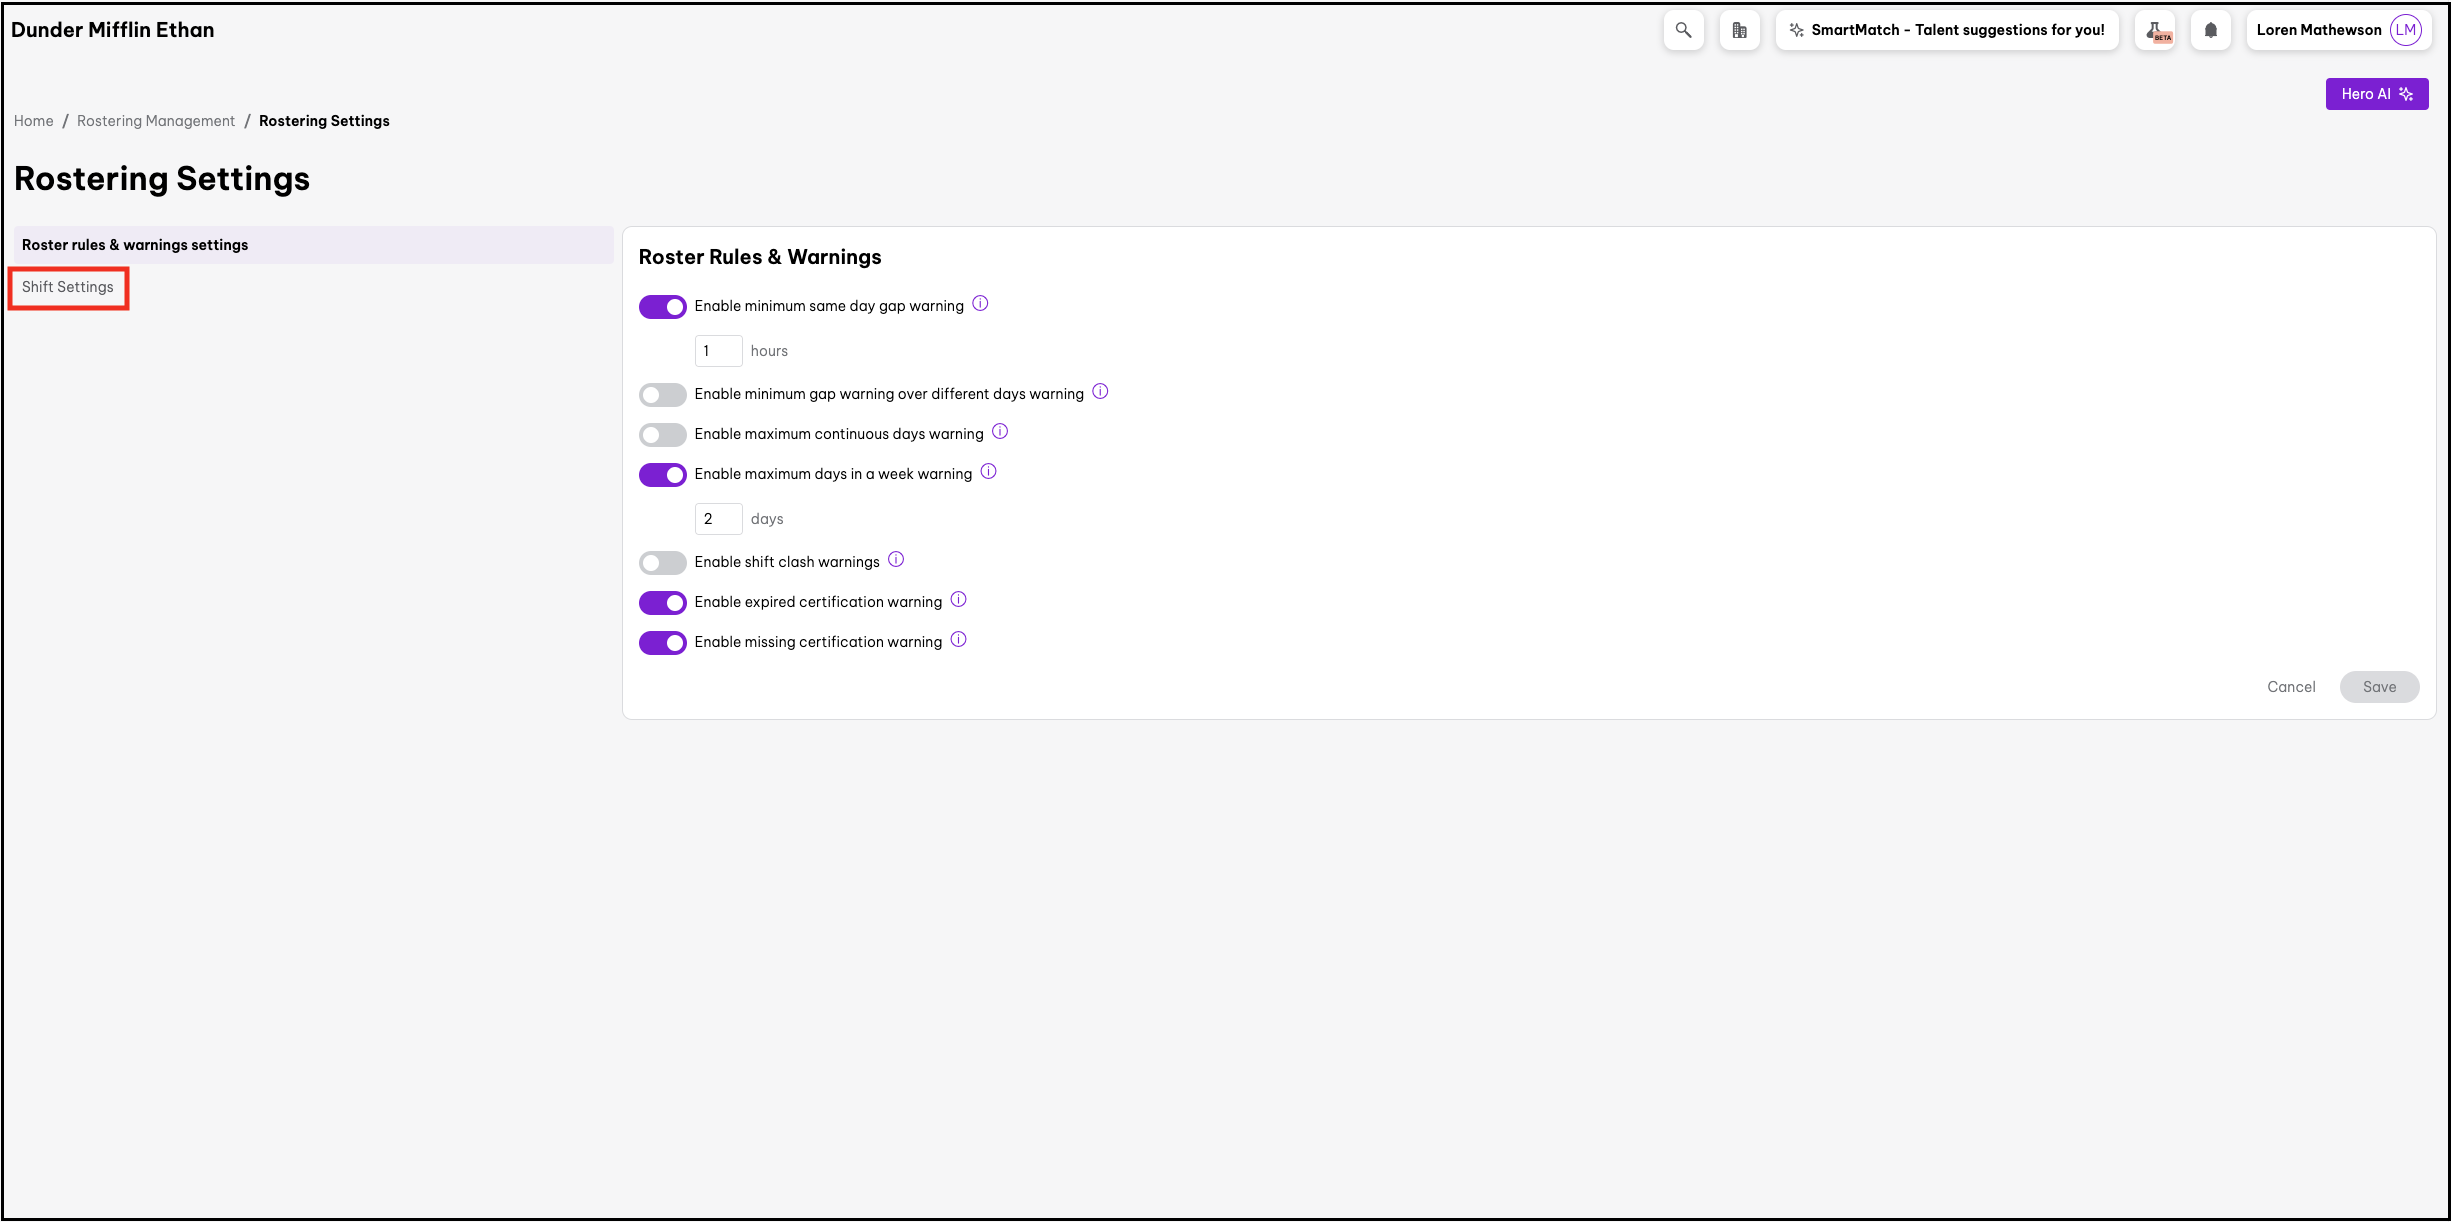Click the Hero AI button

click(x=2376, y=94)
